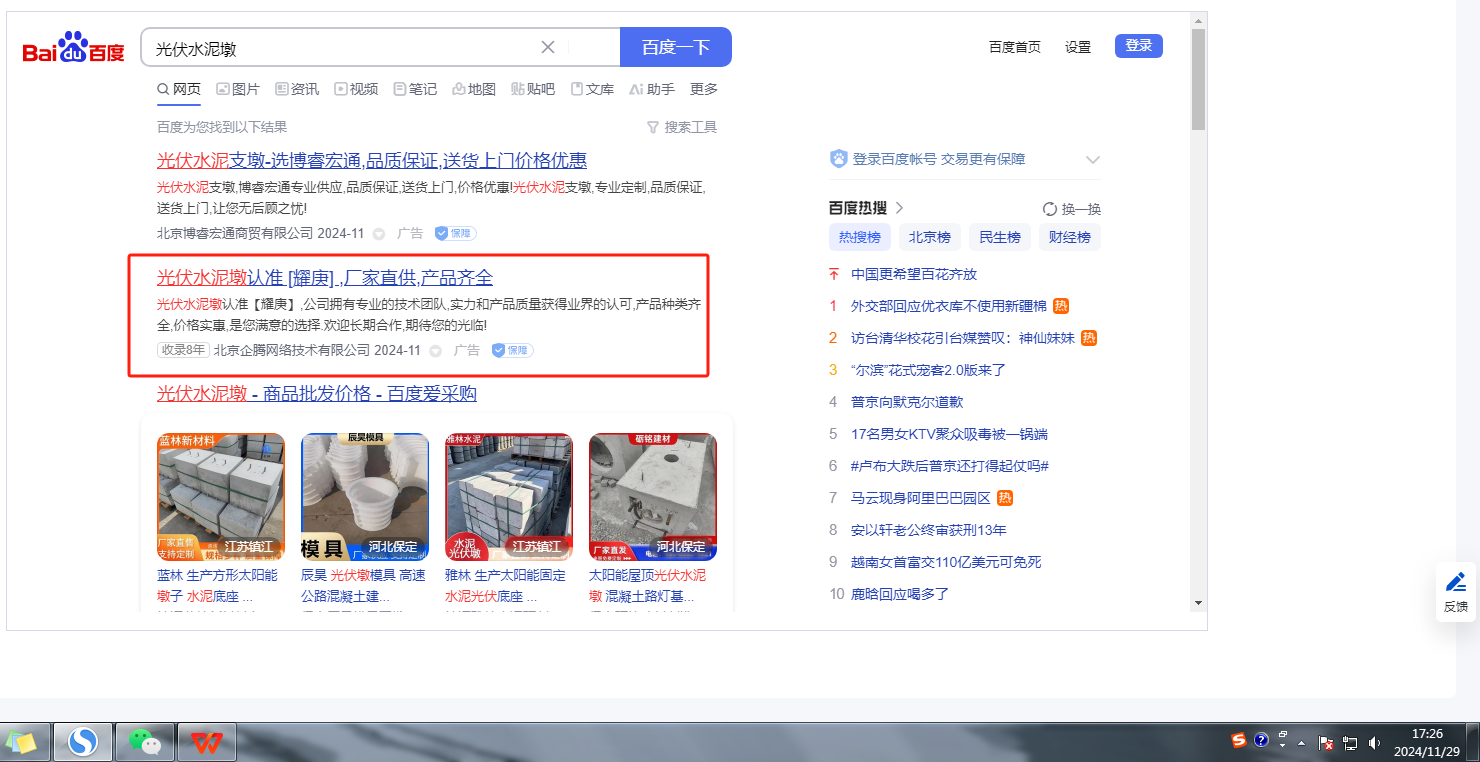Open Sogou browser from the taskbar
Image resolution: width=1480 pixels, height=762 pixels.
[83, 742]
